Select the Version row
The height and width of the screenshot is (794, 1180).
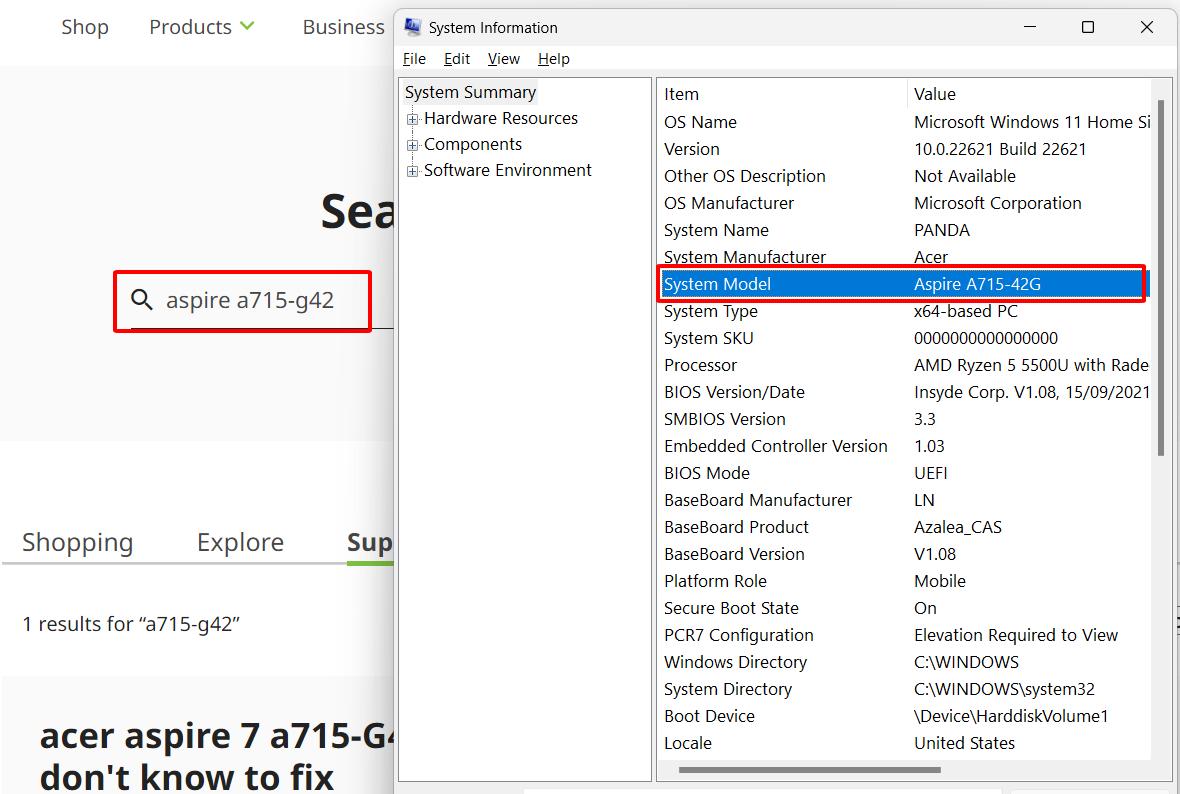tap(905, 149)
